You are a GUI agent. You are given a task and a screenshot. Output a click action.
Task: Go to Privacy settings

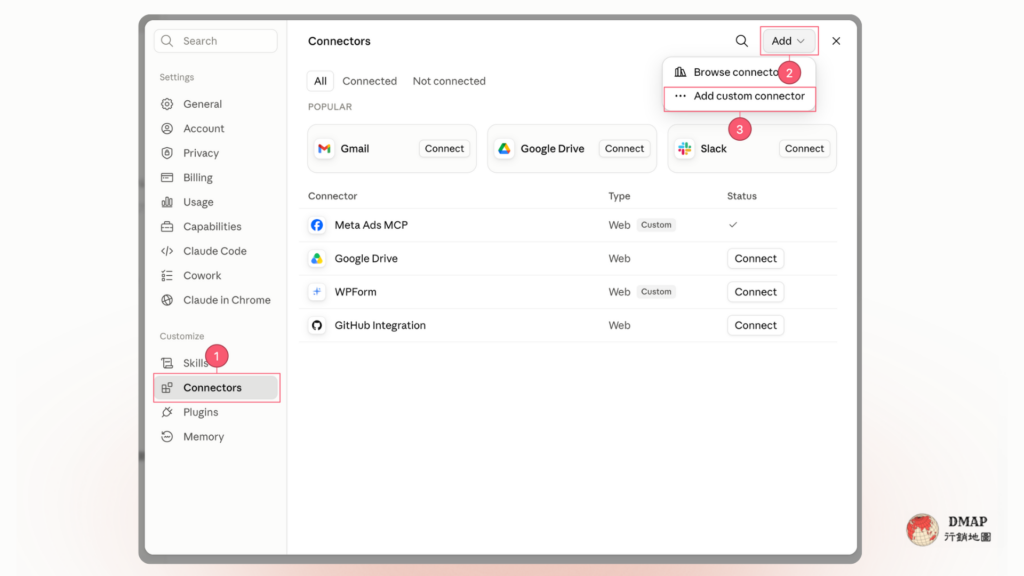tap(201, 153)
